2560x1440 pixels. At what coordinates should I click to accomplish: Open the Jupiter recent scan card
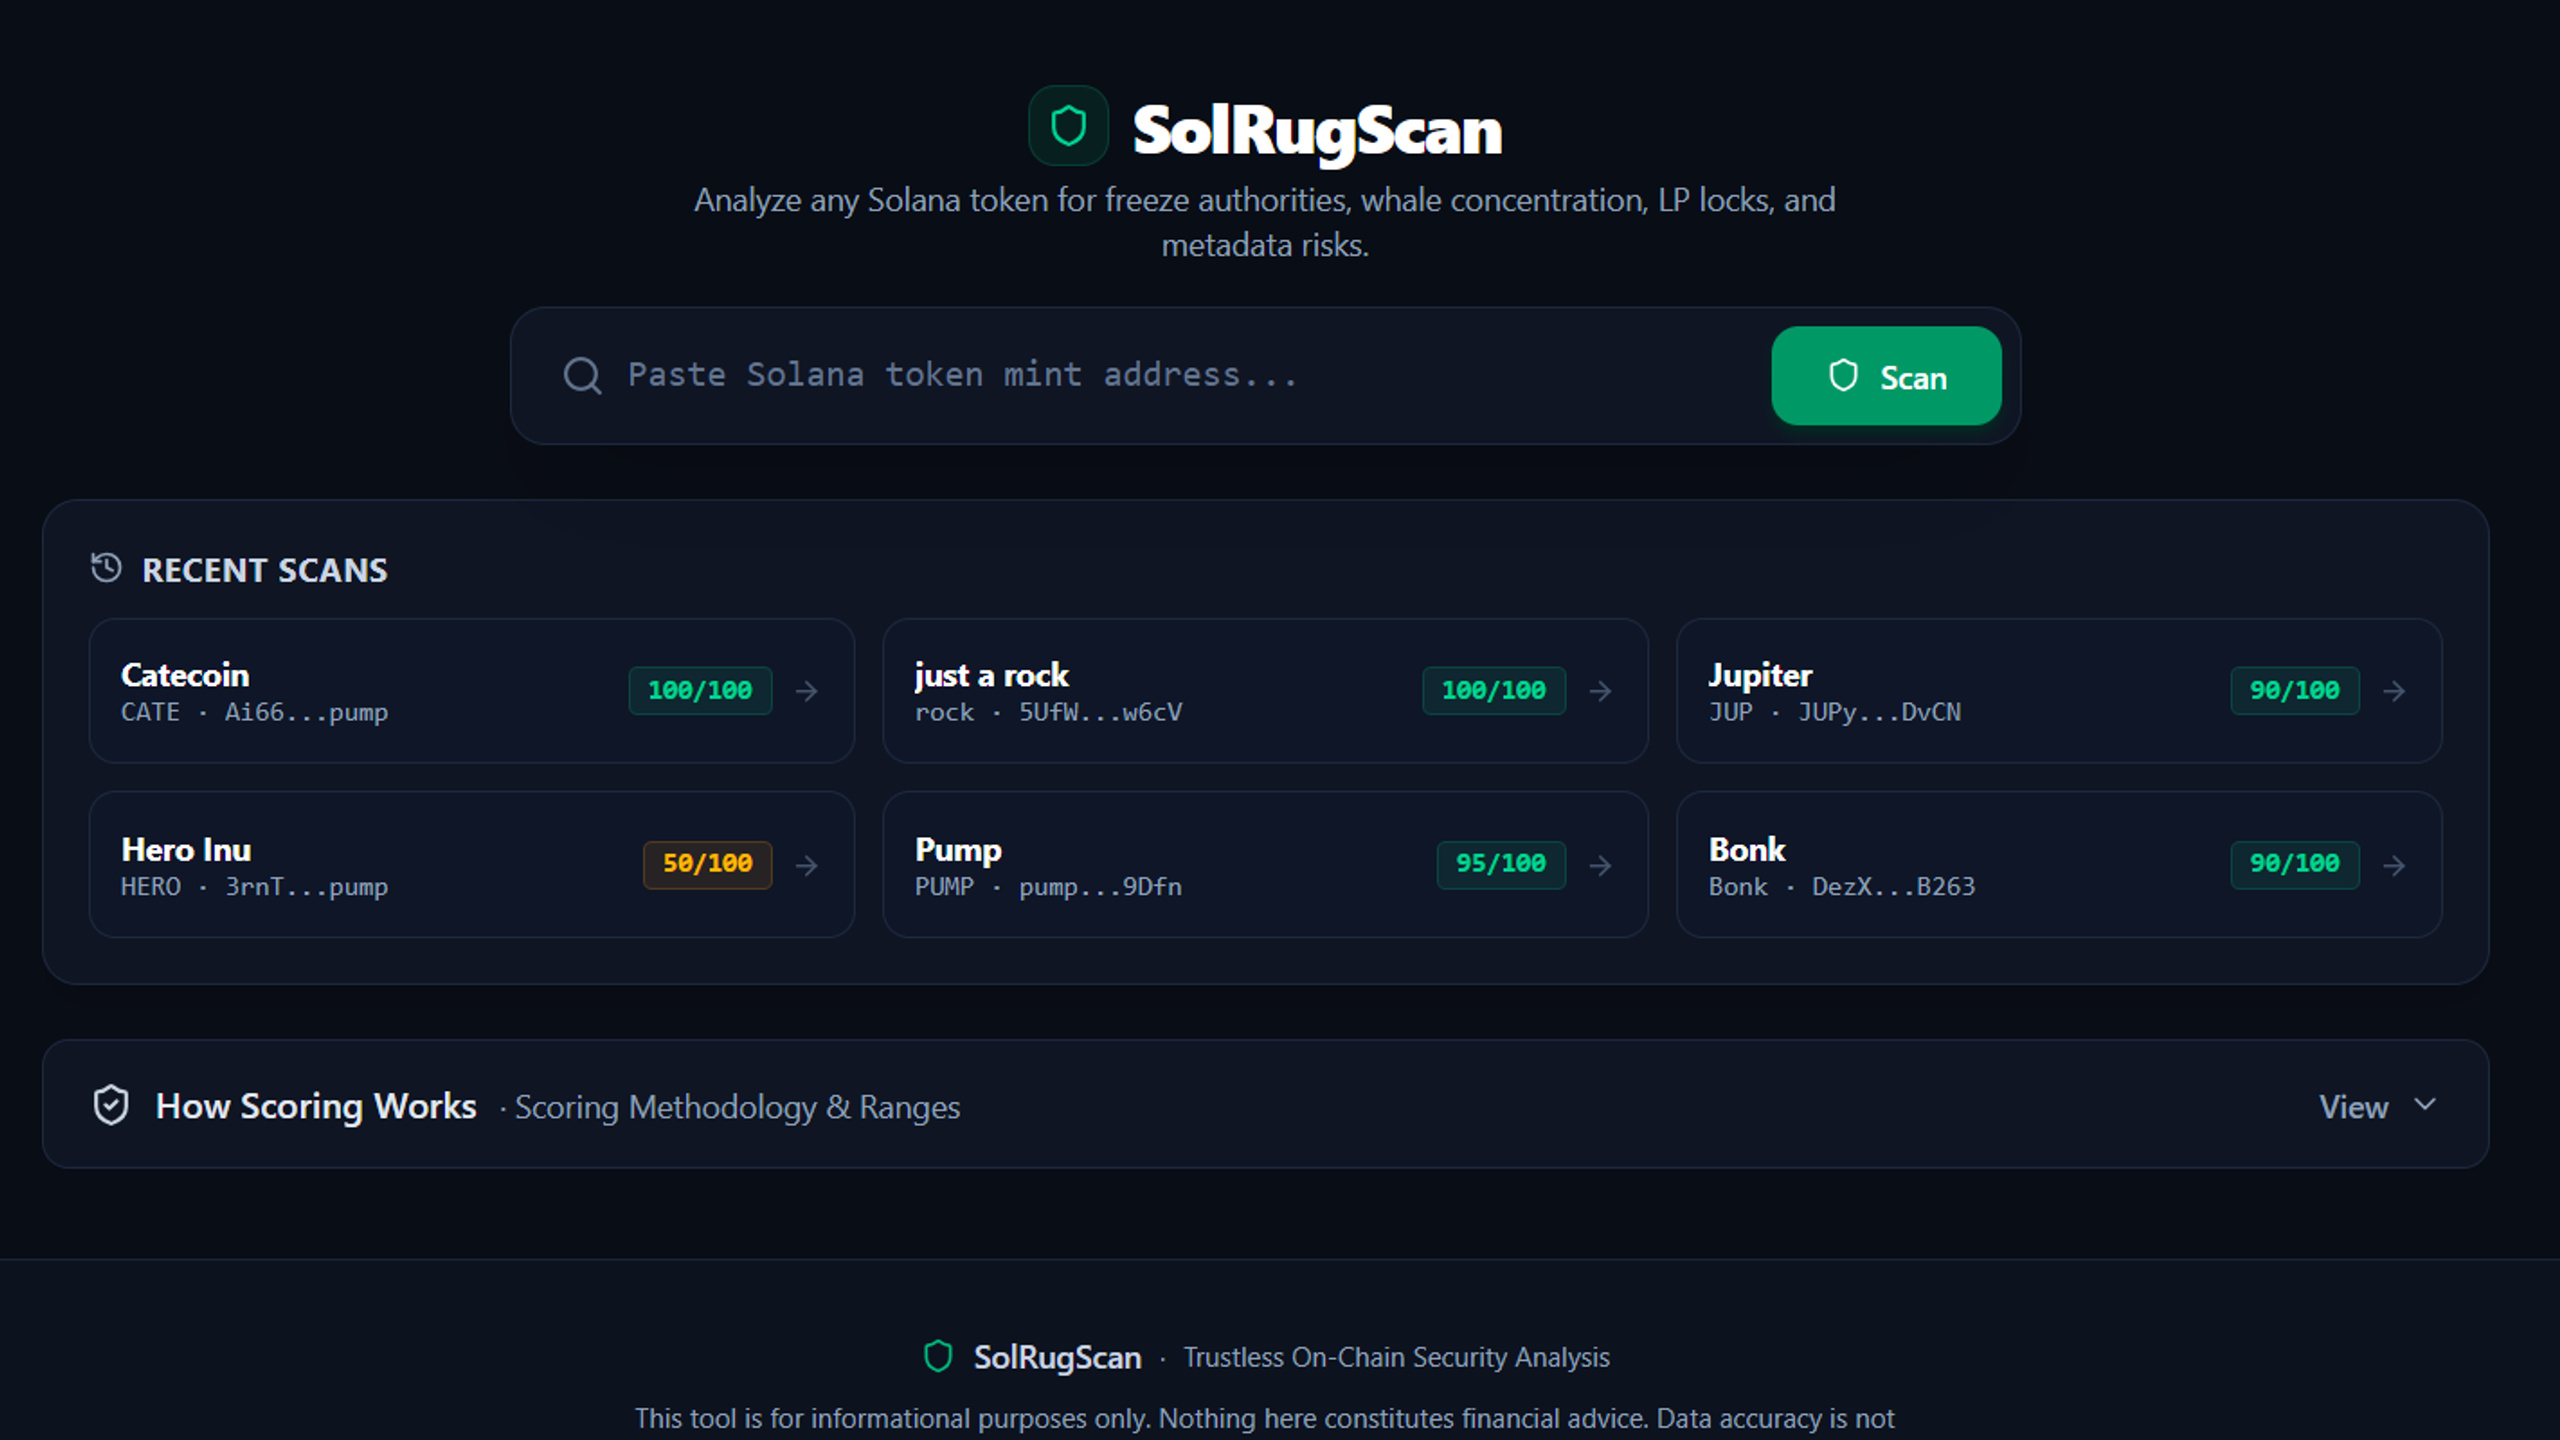(x=2059, y=691)
